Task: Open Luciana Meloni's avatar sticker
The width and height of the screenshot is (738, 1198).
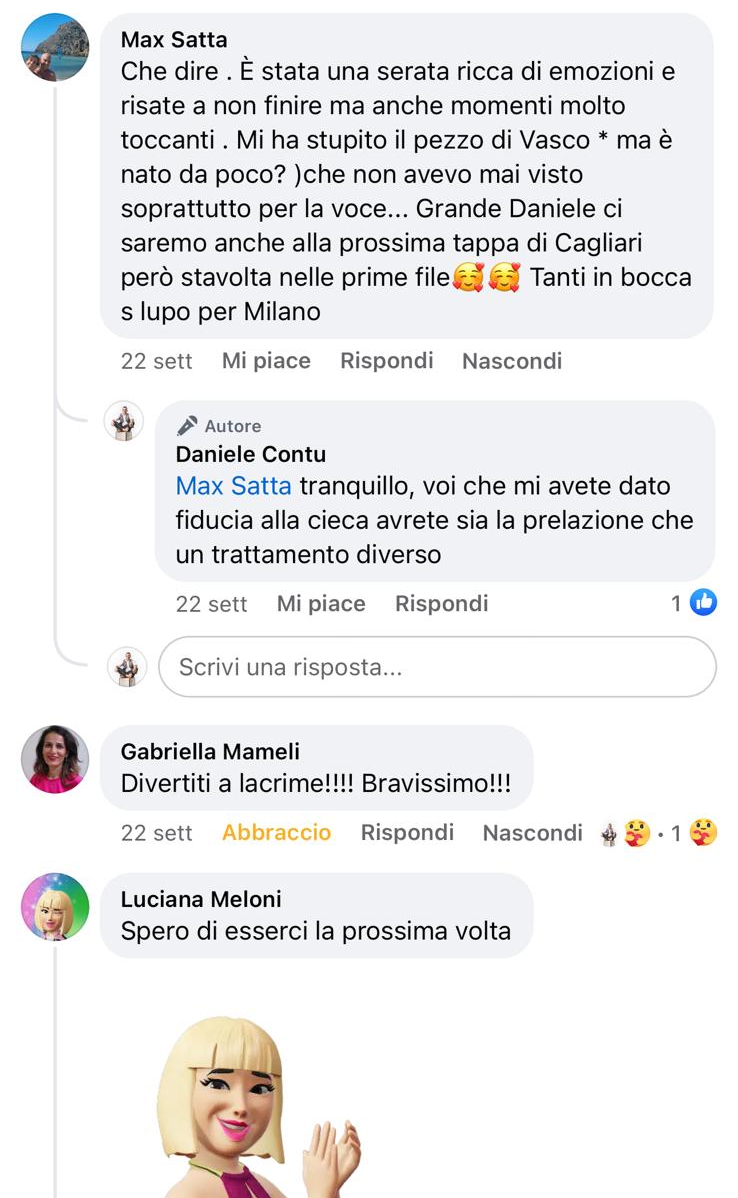Action: pos(260,1106)
